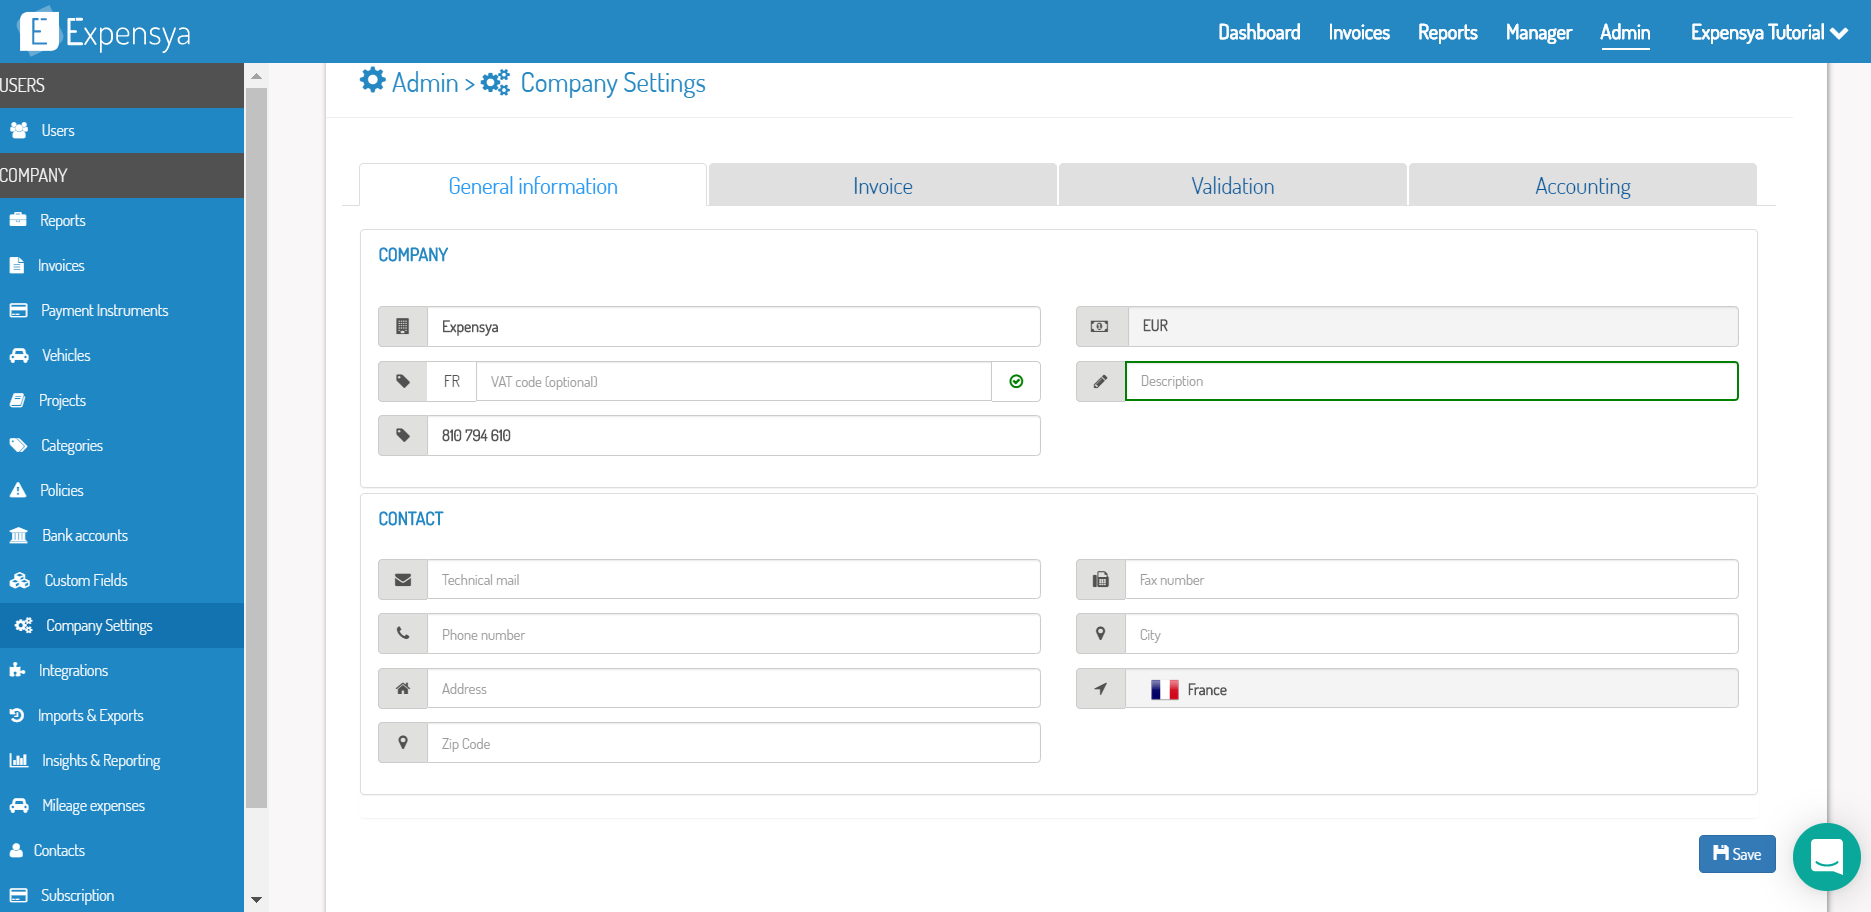Viewport: 1871px width, 912px height.
Task: Click the sidebar scrollbar down arrow
Action: 256,900
